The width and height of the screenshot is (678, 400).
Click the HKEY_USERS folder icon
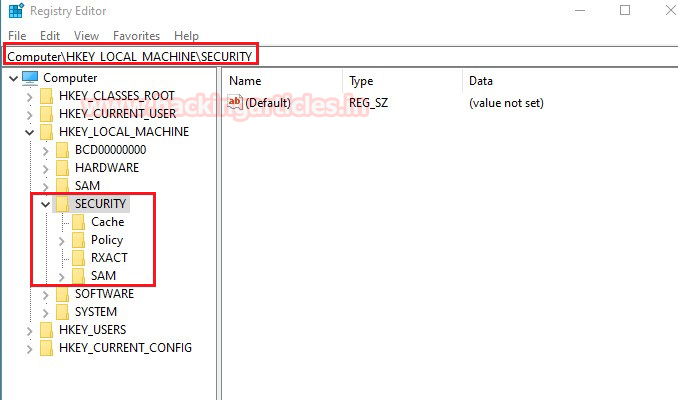point(46,330)
